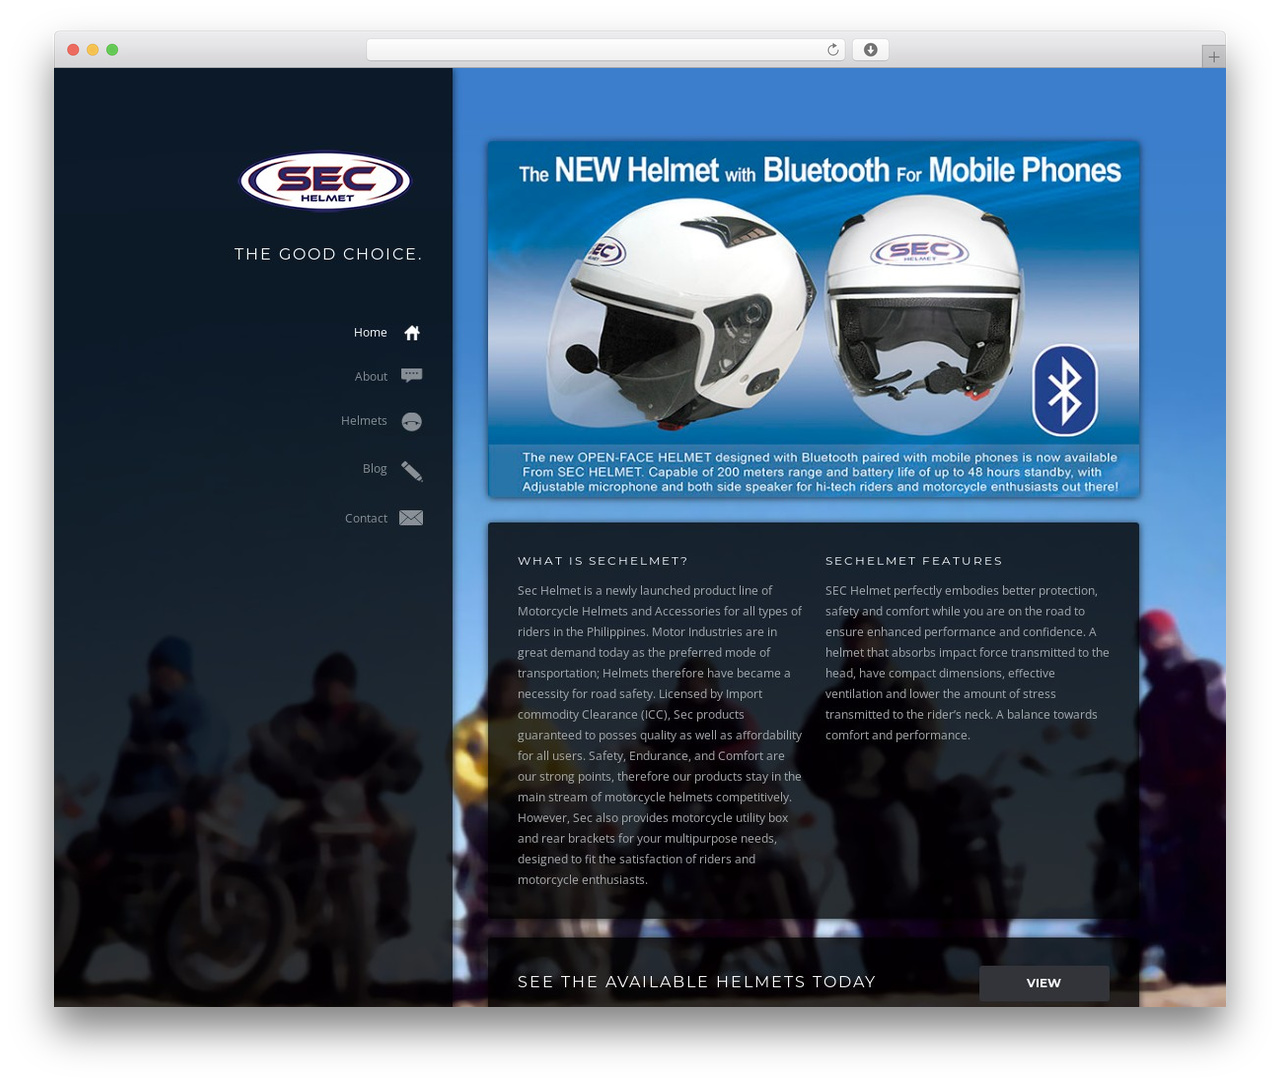Click the Bluetooth helmet banner image

tap(814, 319)
